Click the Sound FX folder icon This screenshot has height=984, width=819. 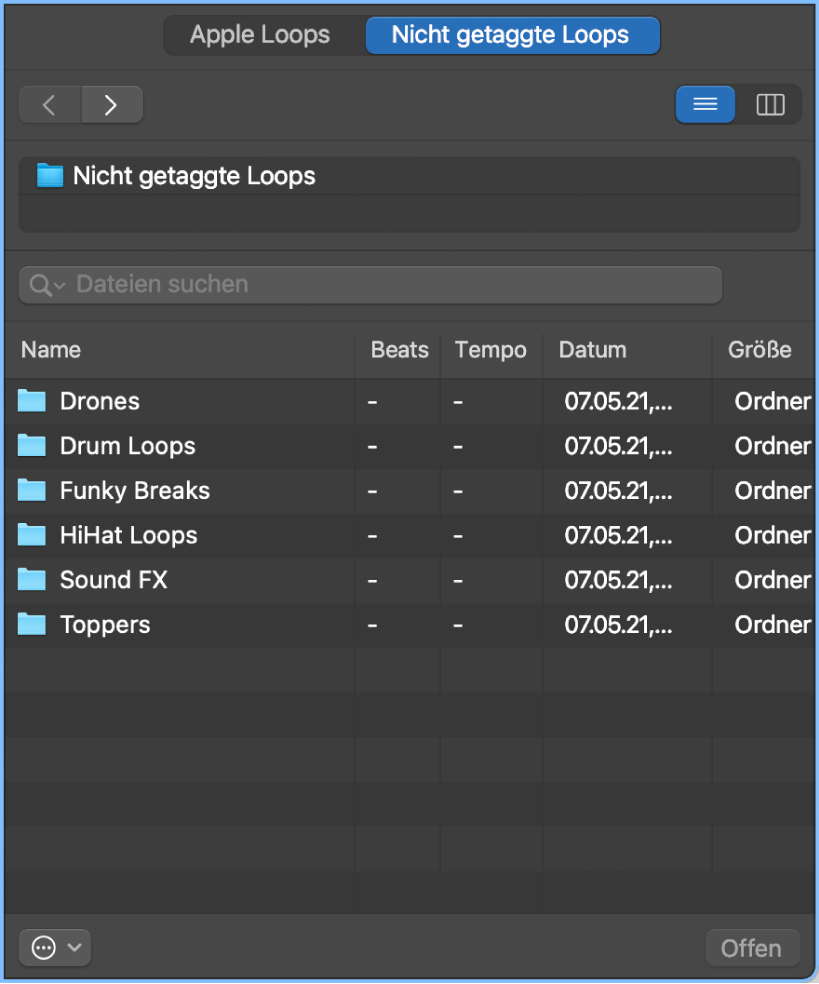(31, 580)
